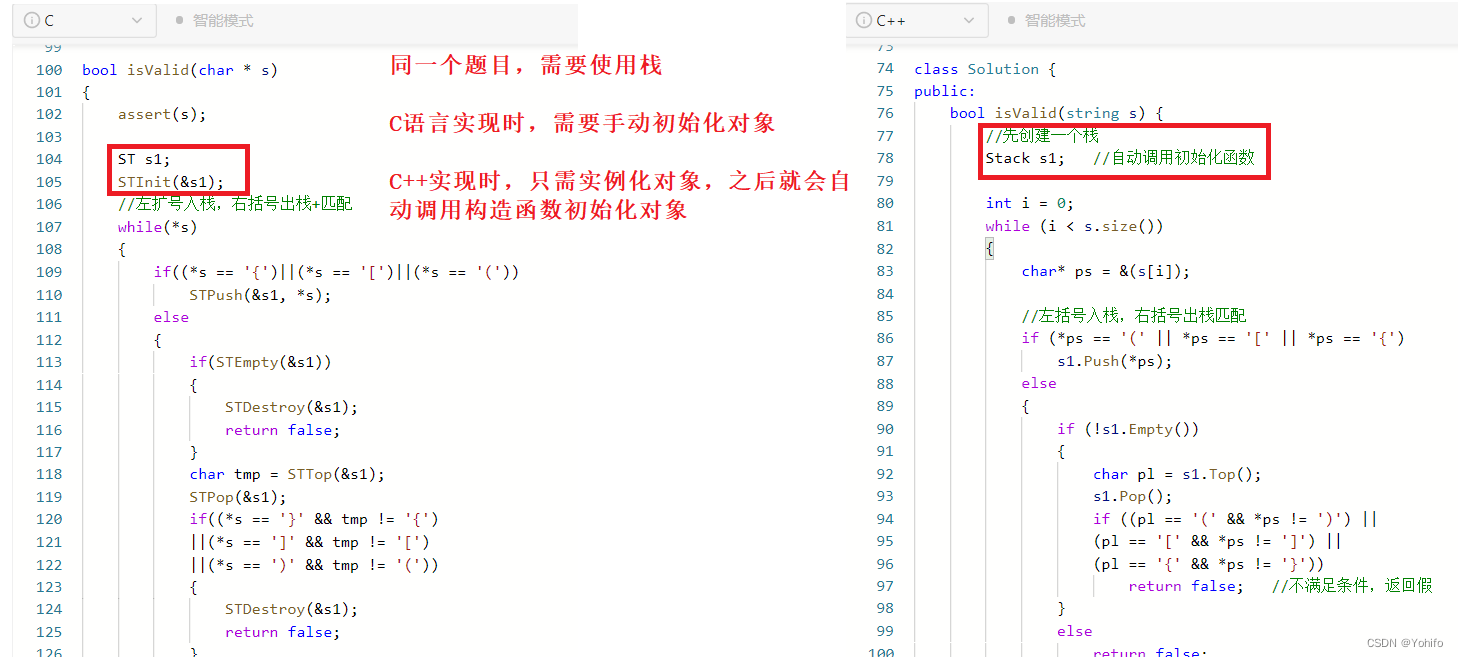
Task: Click the 'ST s1;' declaration line
Action: coord(144,159)
